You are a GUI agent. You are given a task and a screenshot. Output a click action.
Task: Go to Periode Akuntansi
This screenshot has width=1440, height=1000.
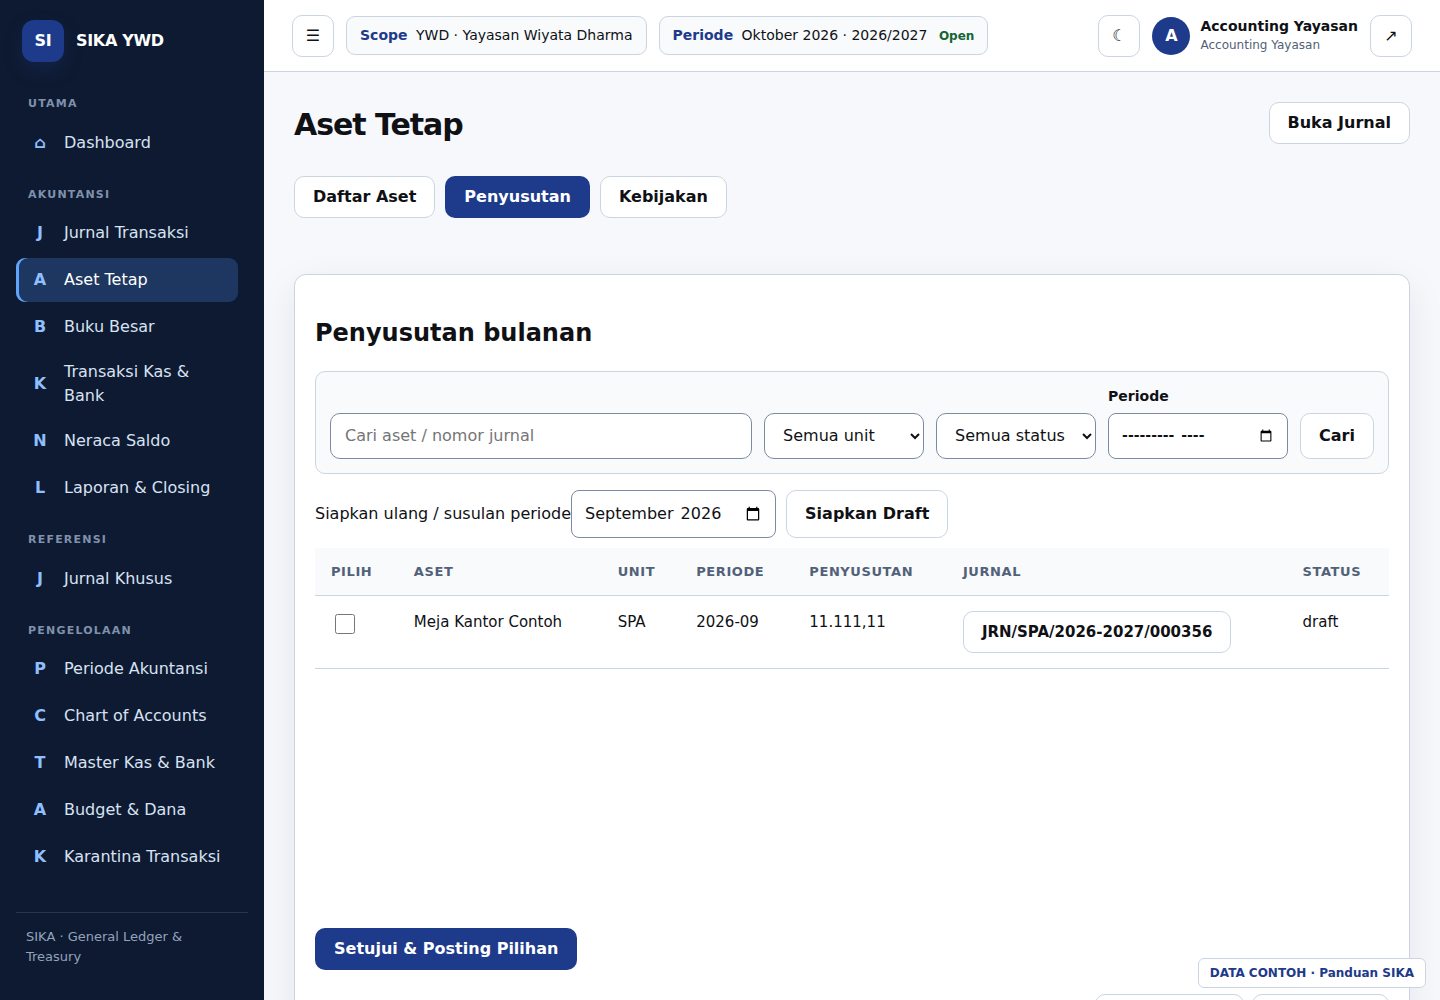[x=127, y=668]
